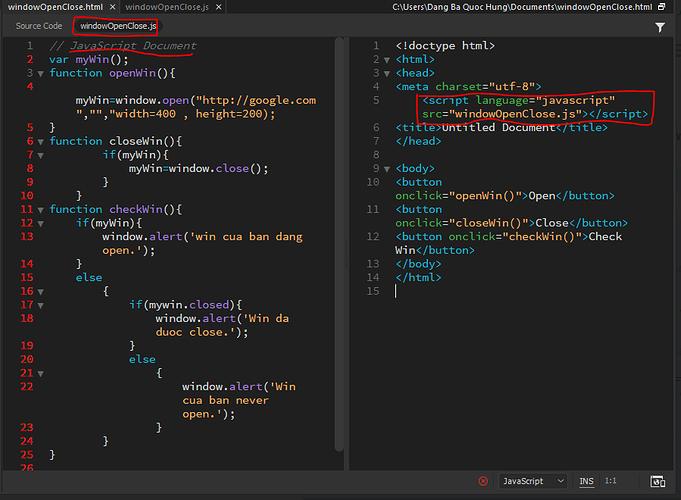
Task: Collapse the if(mywin.closed) block on line 17
Action: pyautogui.click(x=40, y=305)
